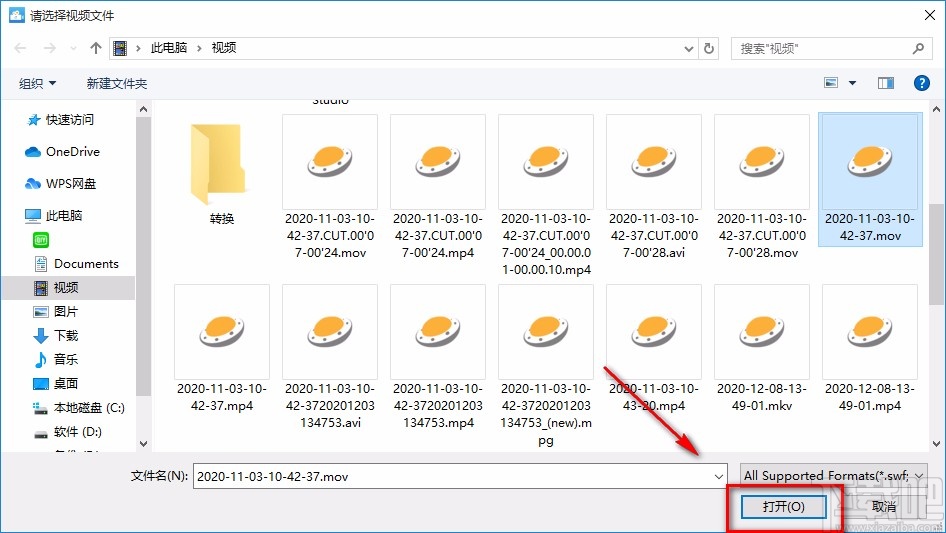
Task: Expand the filename history dropdown arrow
Action: pyautogui.click(x=719, y=476)
